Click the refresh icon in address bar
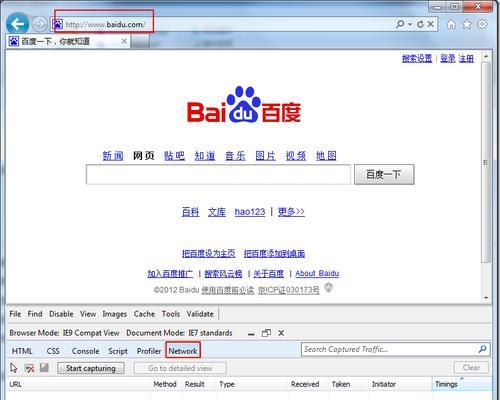500x400 pixels. [x=420, y=24]
